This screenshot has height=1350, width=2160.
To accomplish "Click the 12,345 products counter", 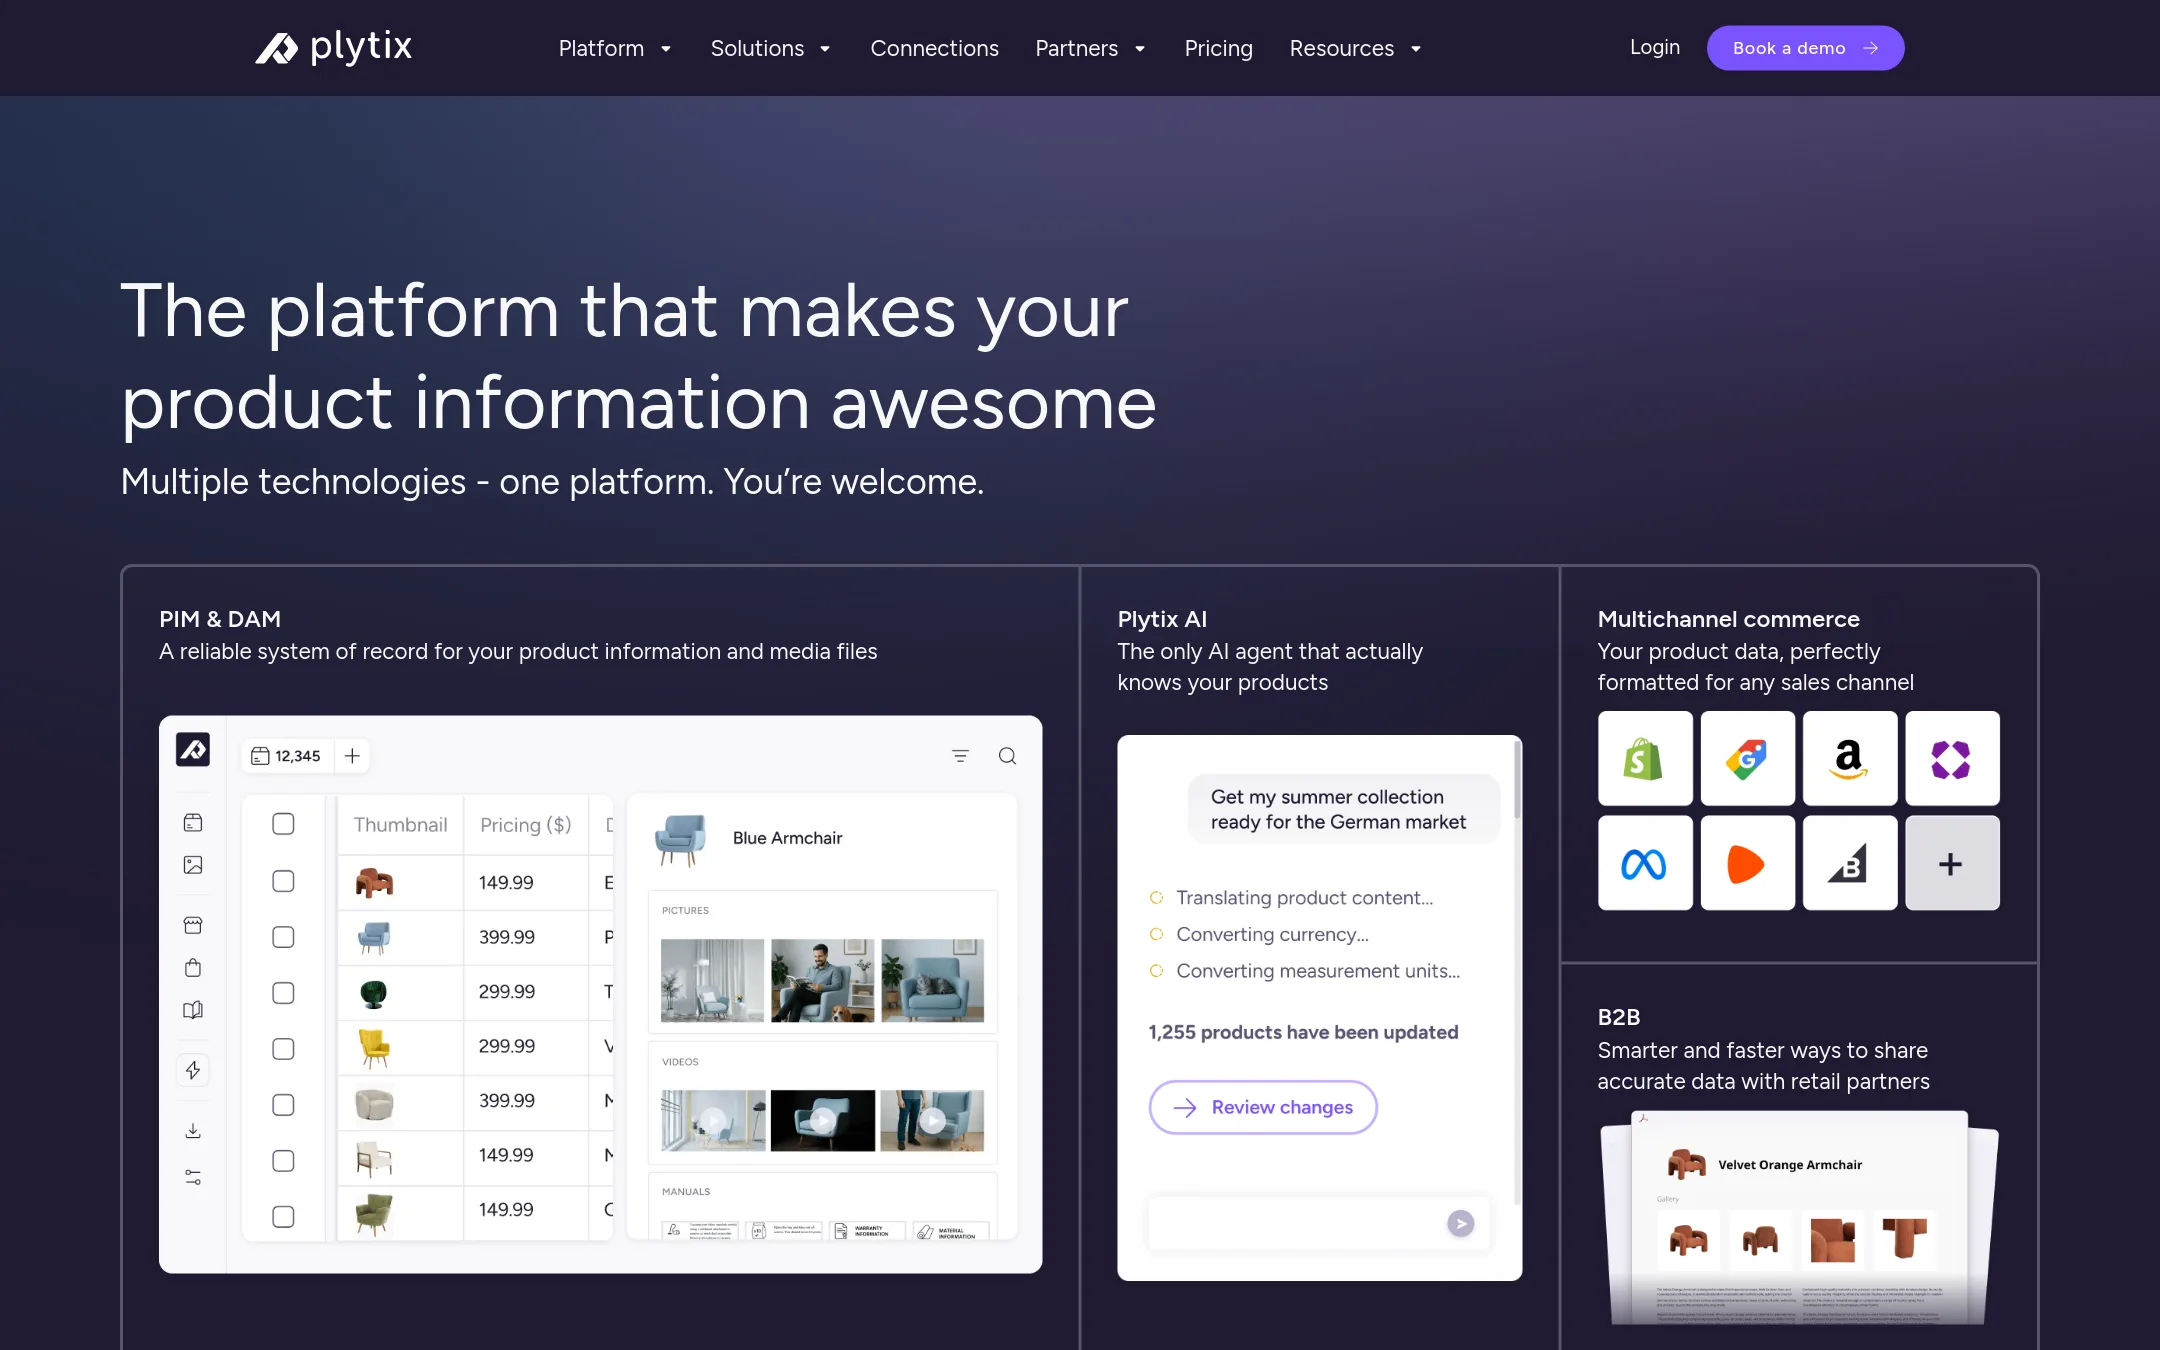I will coord(286,756).
